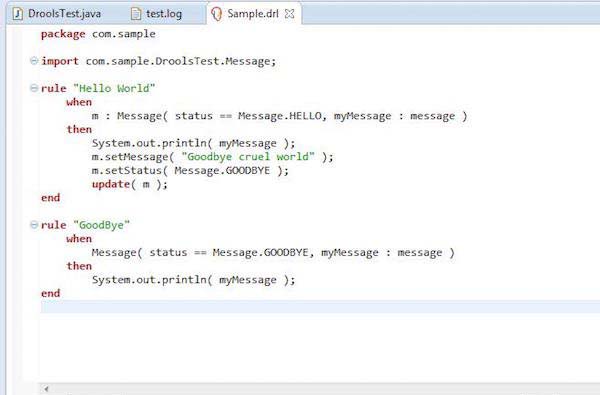Collapse the import statement fold marker
Screen dimensions: 600x395
(x=34, y=60)
